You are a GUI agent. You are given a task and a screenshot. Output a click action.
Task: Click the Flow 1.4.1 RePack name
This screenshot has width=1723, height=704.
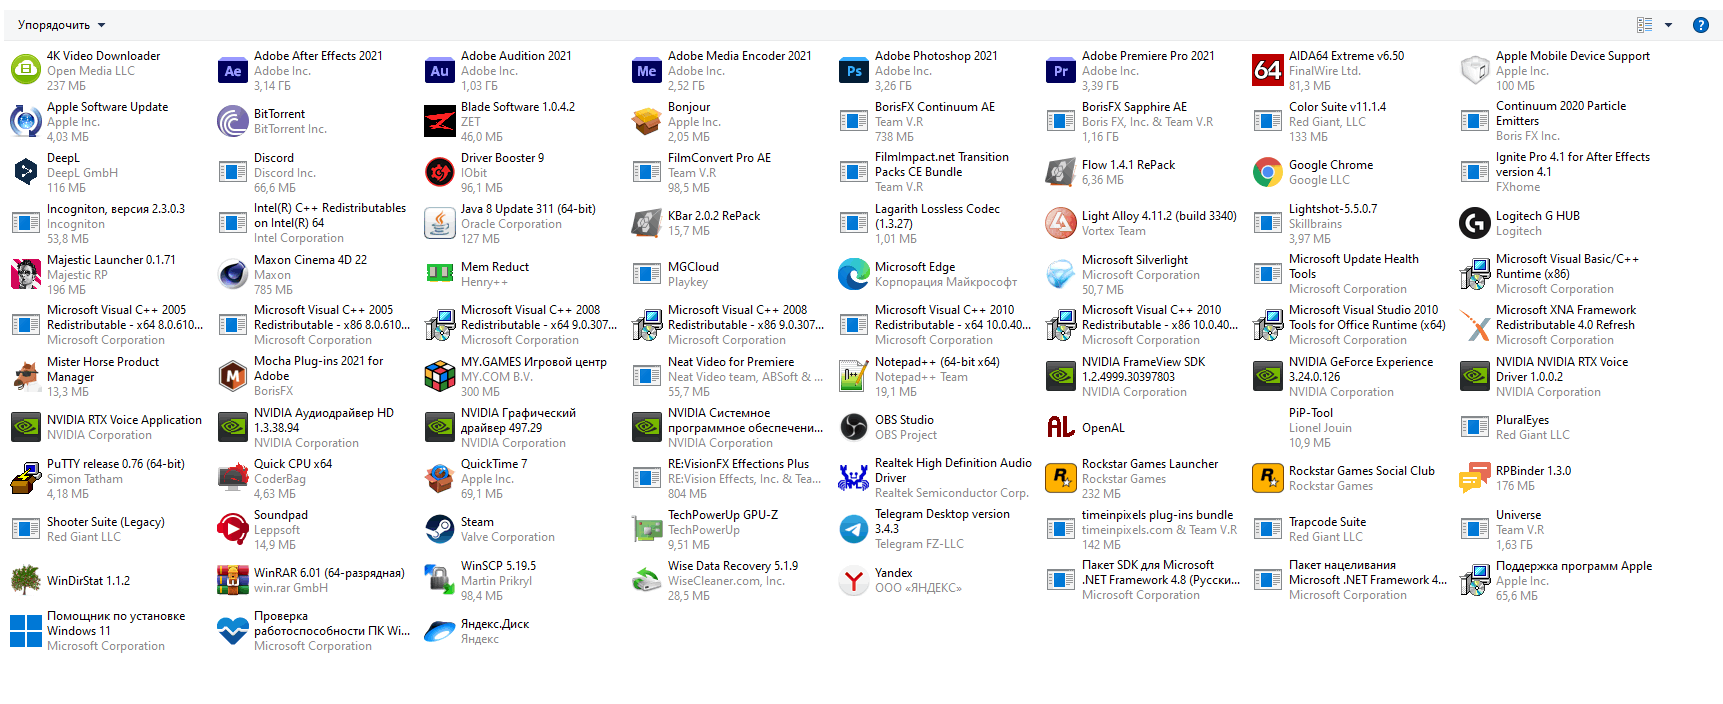[x=1128, y=165]
